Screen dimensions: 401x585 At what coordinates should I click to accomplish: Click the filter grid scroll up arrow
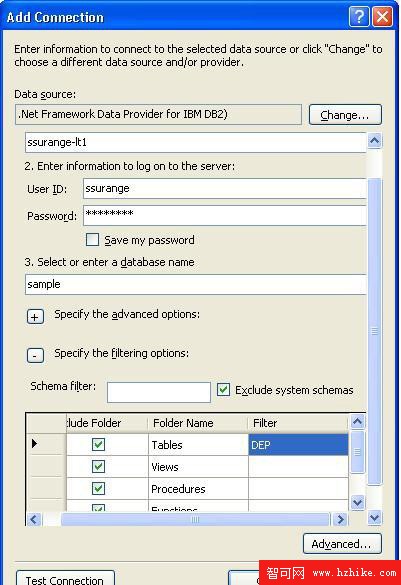[357, 422]
